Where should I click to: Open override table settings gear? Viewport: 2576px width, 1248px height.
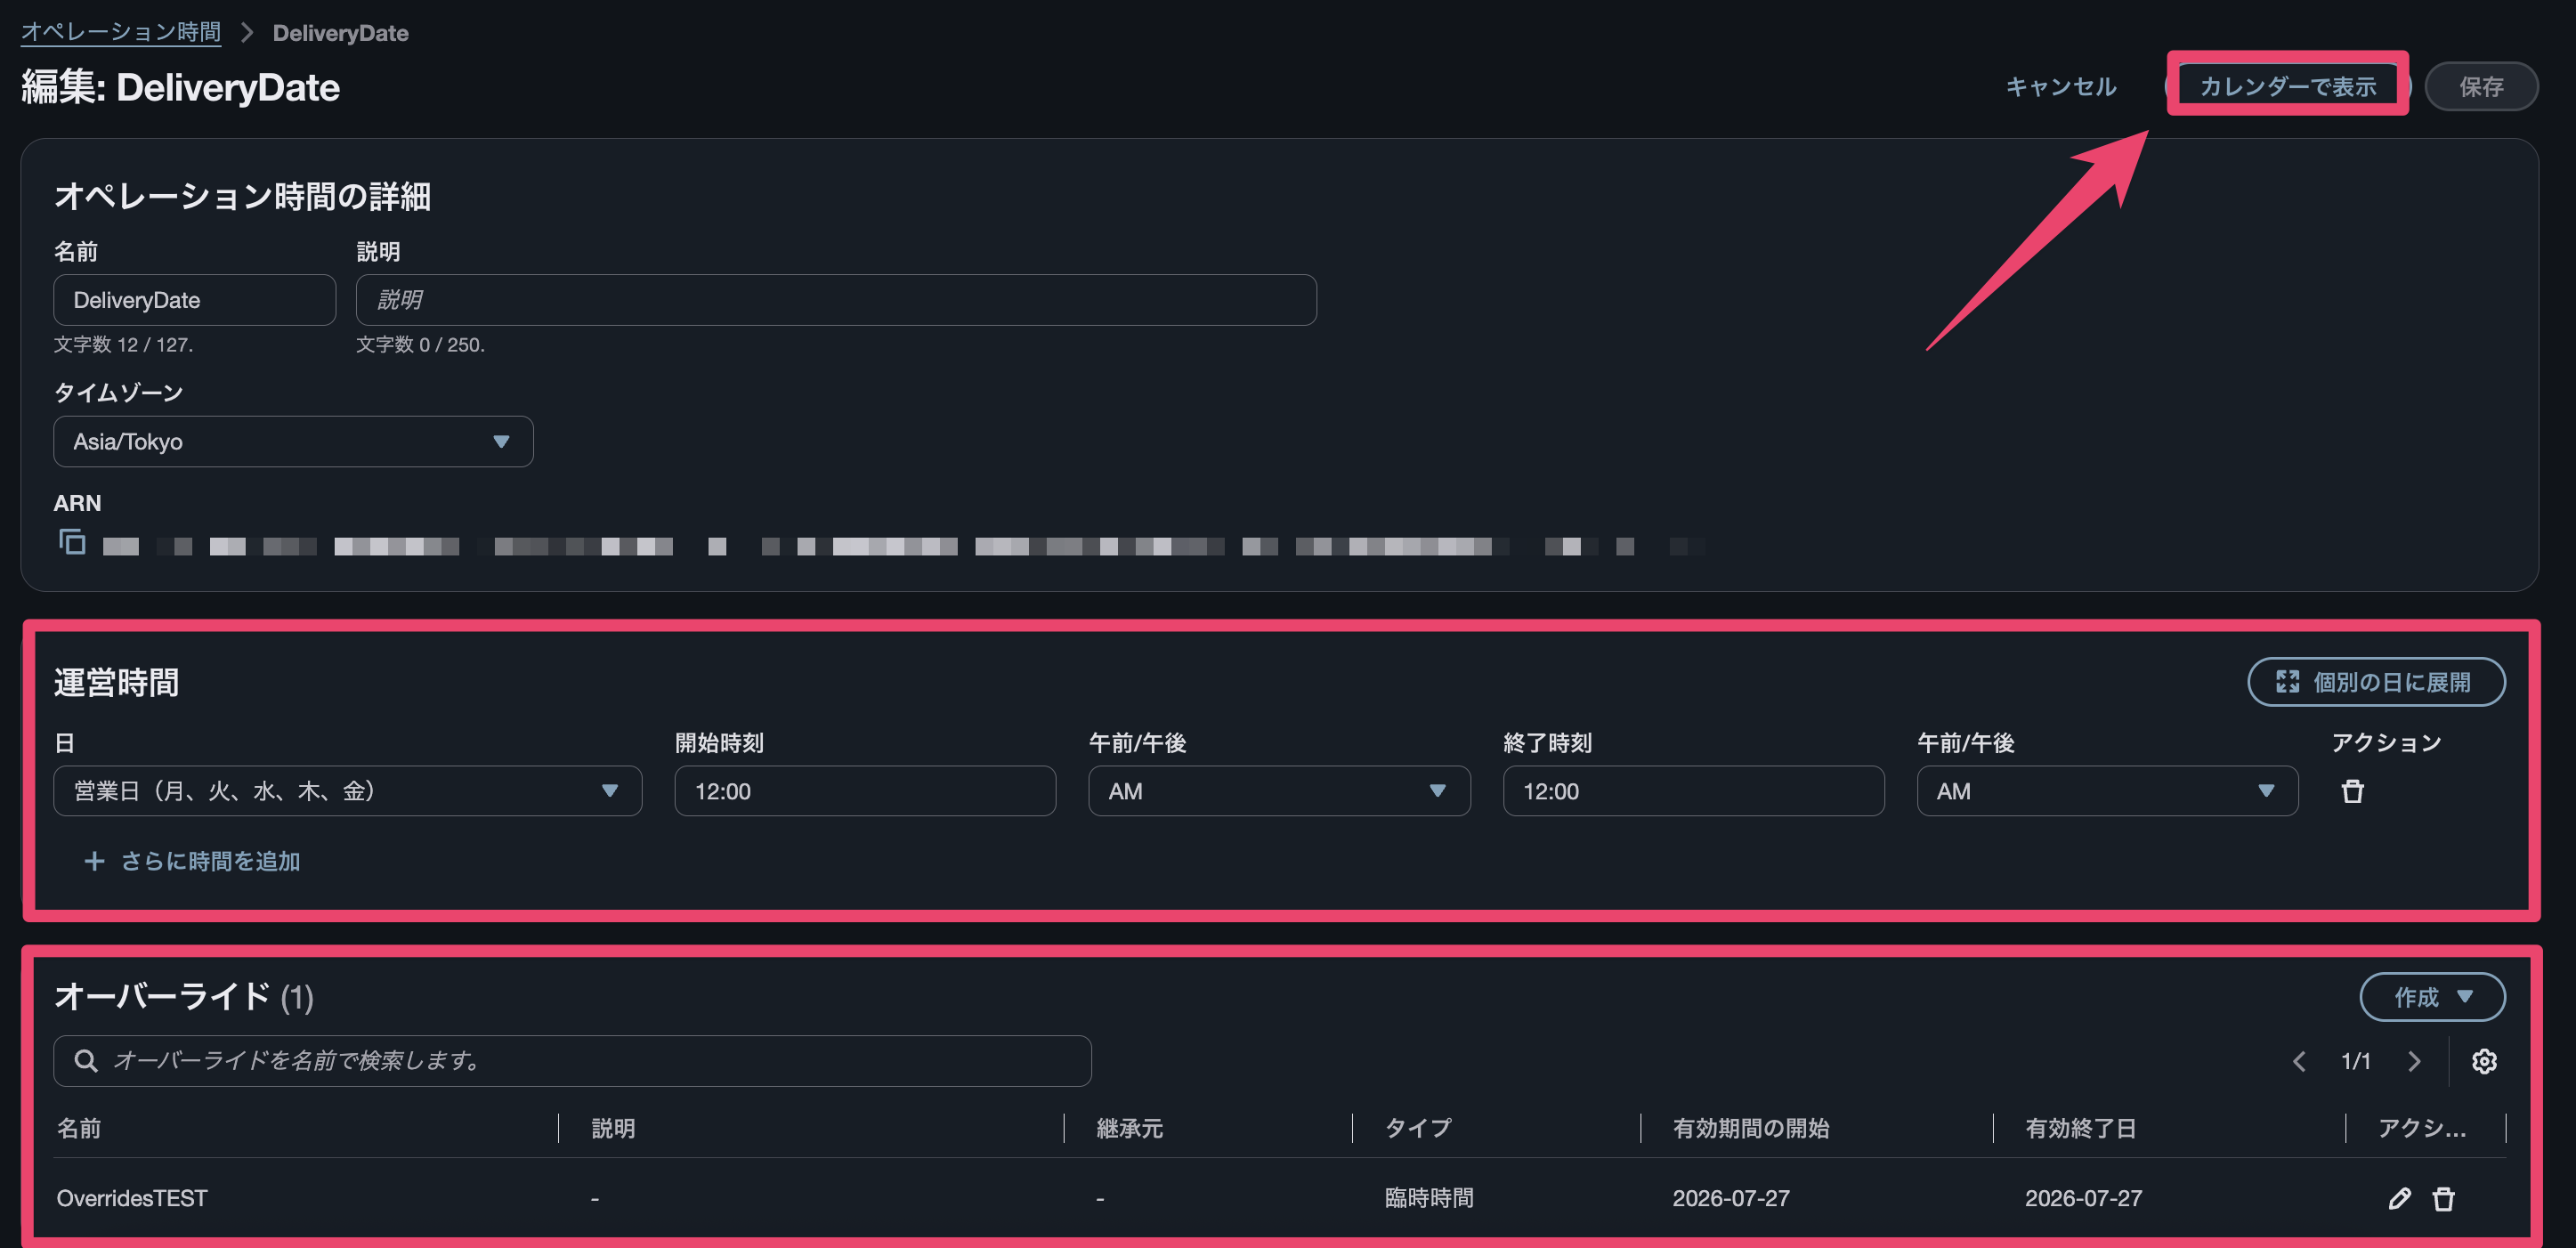click(x=2484, y=1061)
